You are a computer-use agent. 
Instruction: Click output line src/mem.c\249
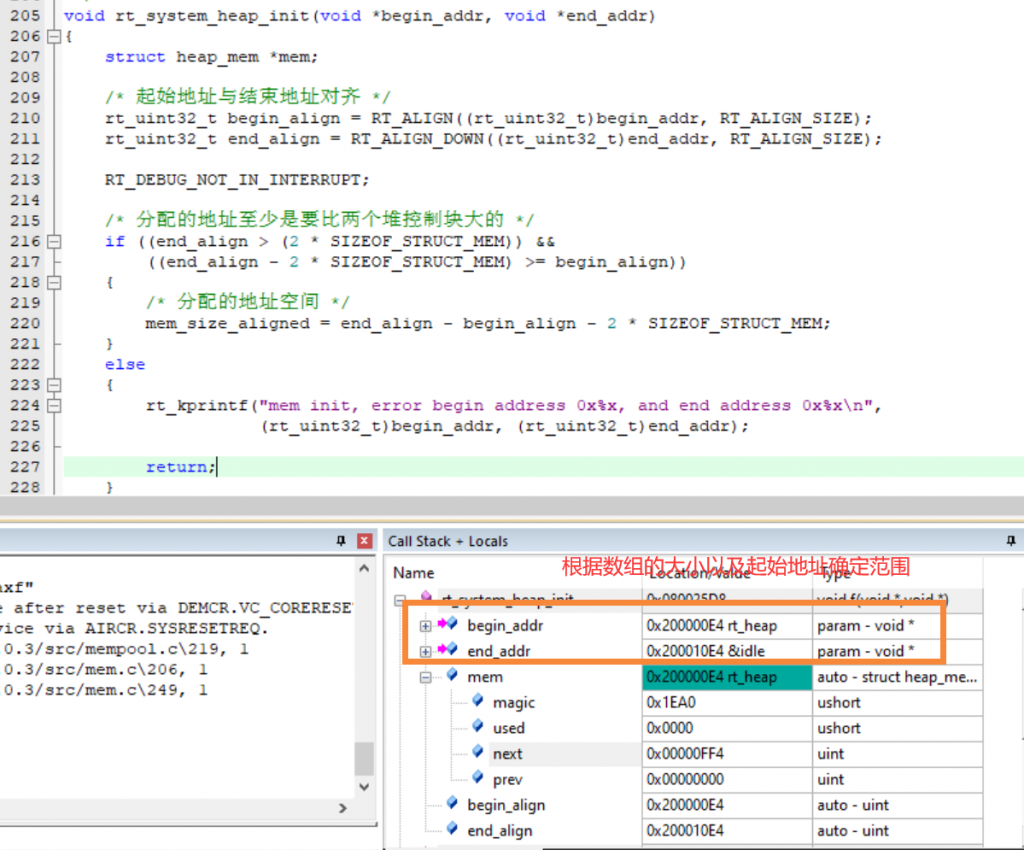pyautogui.click(x=106, y=689)
